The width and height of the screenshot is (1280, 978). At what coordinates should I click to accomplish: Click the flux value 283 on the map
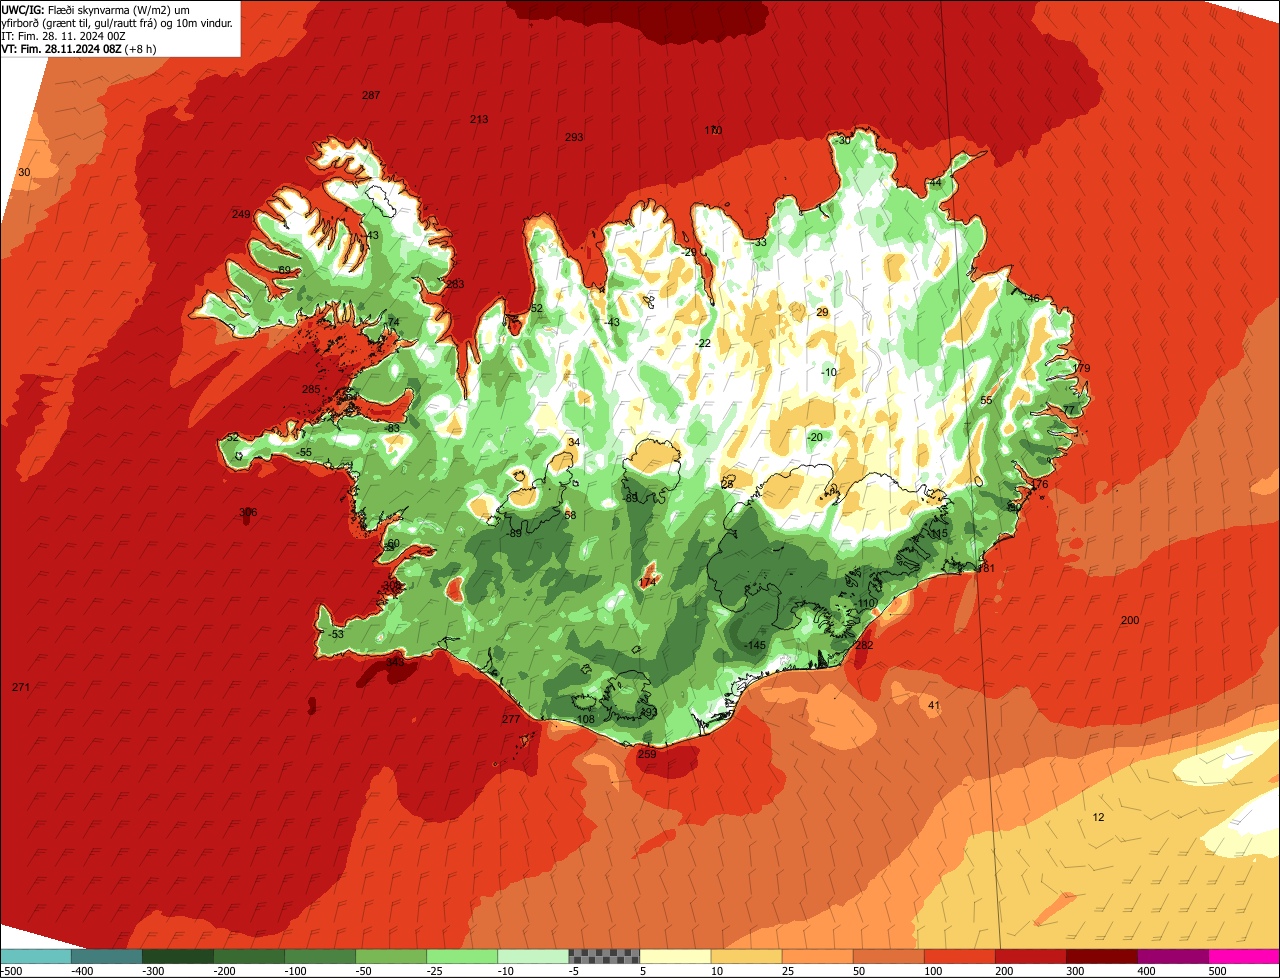455,284
